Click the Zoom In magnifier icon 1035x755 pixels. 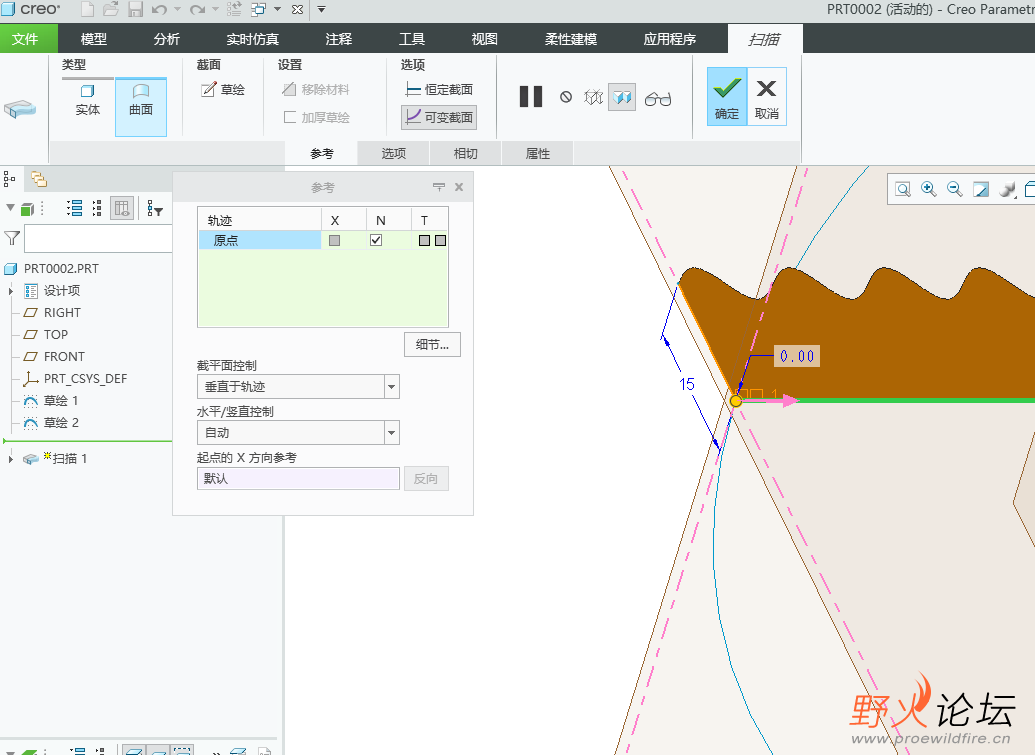tap(929, 189)
